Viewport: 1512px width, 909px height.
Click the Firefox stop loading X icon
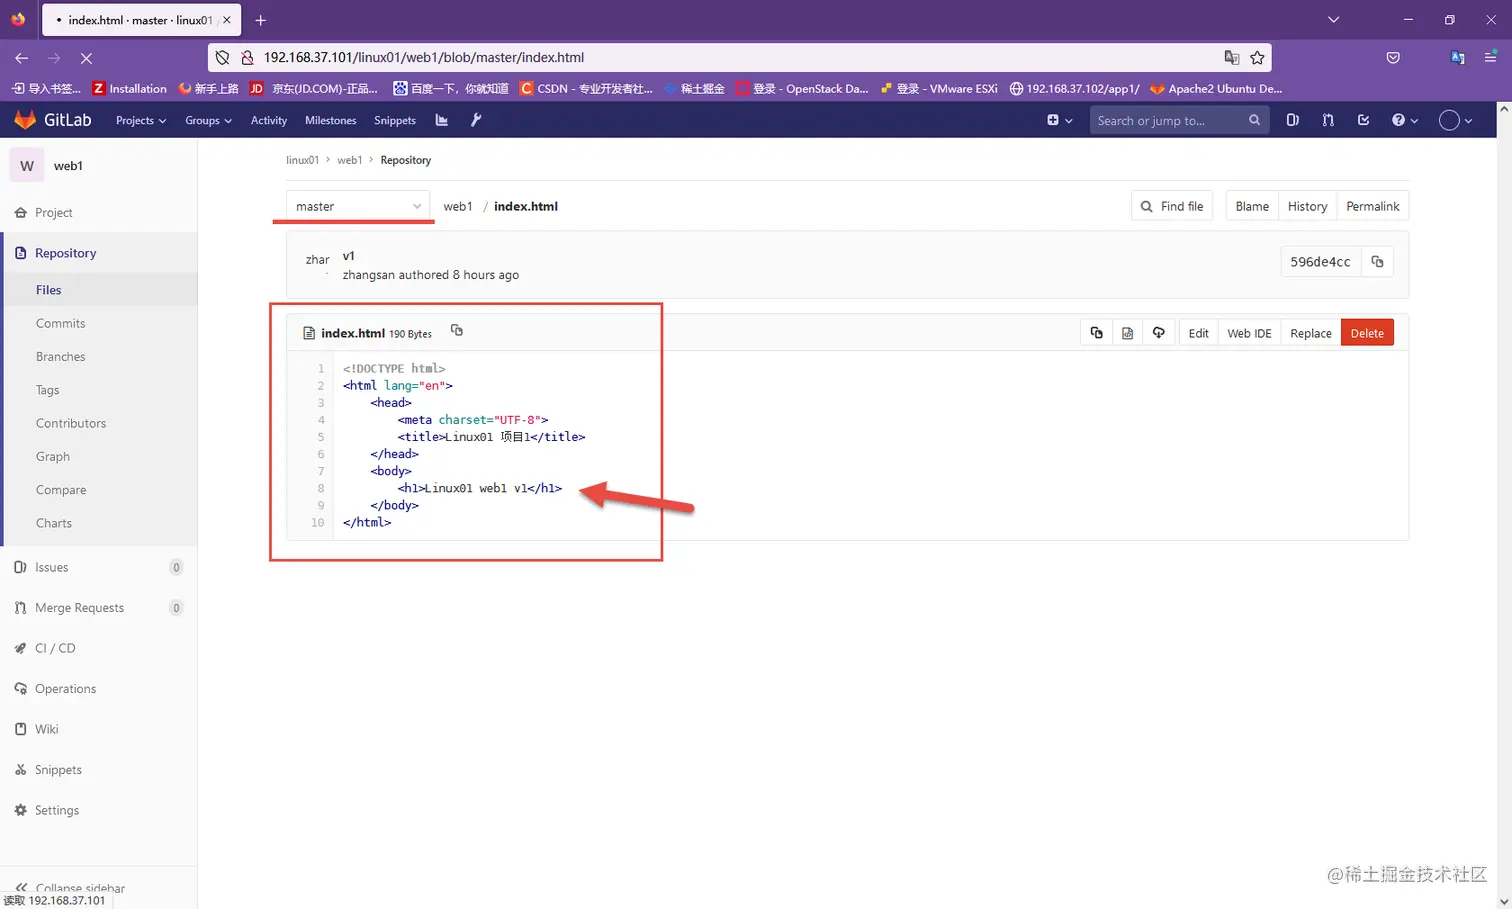click(86, 58)
